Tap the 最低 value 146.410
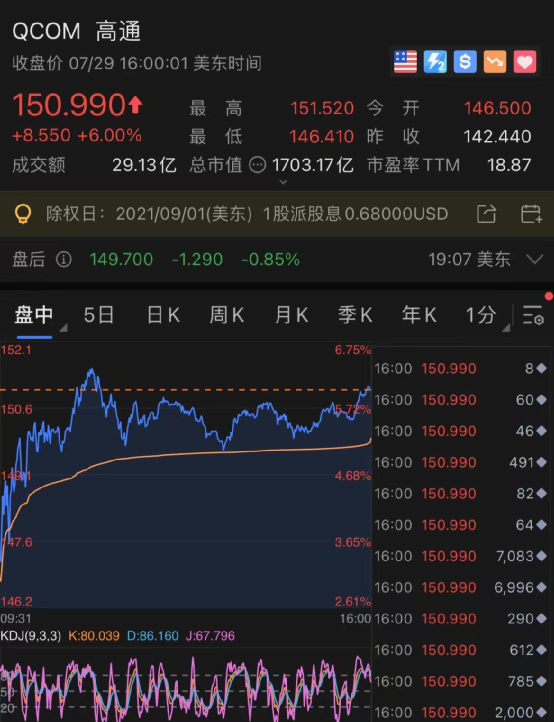554x722 pixels. click(x=322, y=136)
